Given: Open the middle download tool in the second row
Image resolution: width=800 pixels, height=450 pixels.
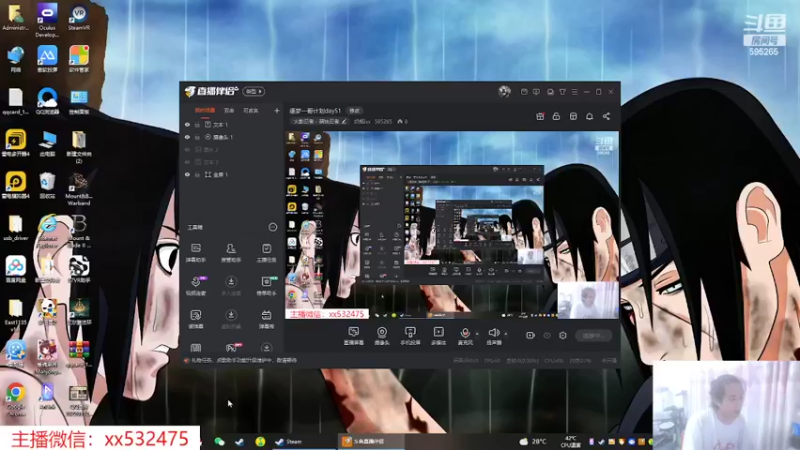Looking at the screenshot, I should click(x=231, y=286).
